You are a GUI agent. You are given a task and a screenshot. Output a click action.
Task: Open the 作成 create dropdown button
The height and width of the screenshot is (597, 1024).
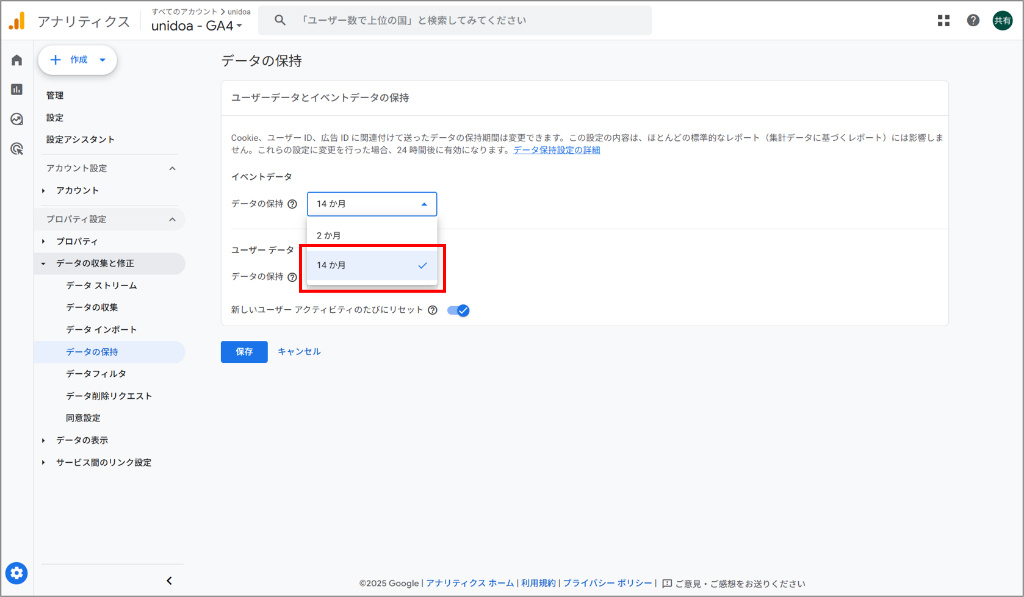pos(78,60)
